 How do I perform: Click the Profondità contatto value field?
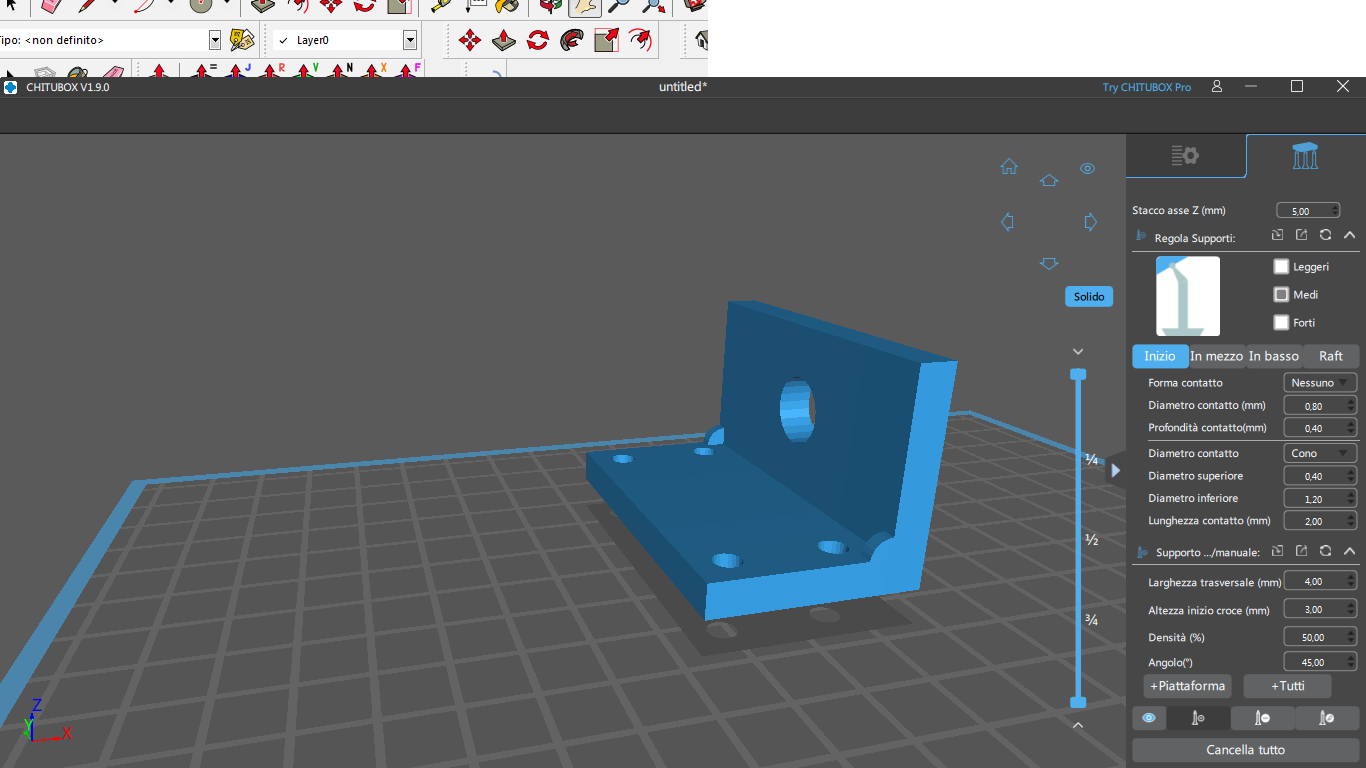coord(1320,428)
